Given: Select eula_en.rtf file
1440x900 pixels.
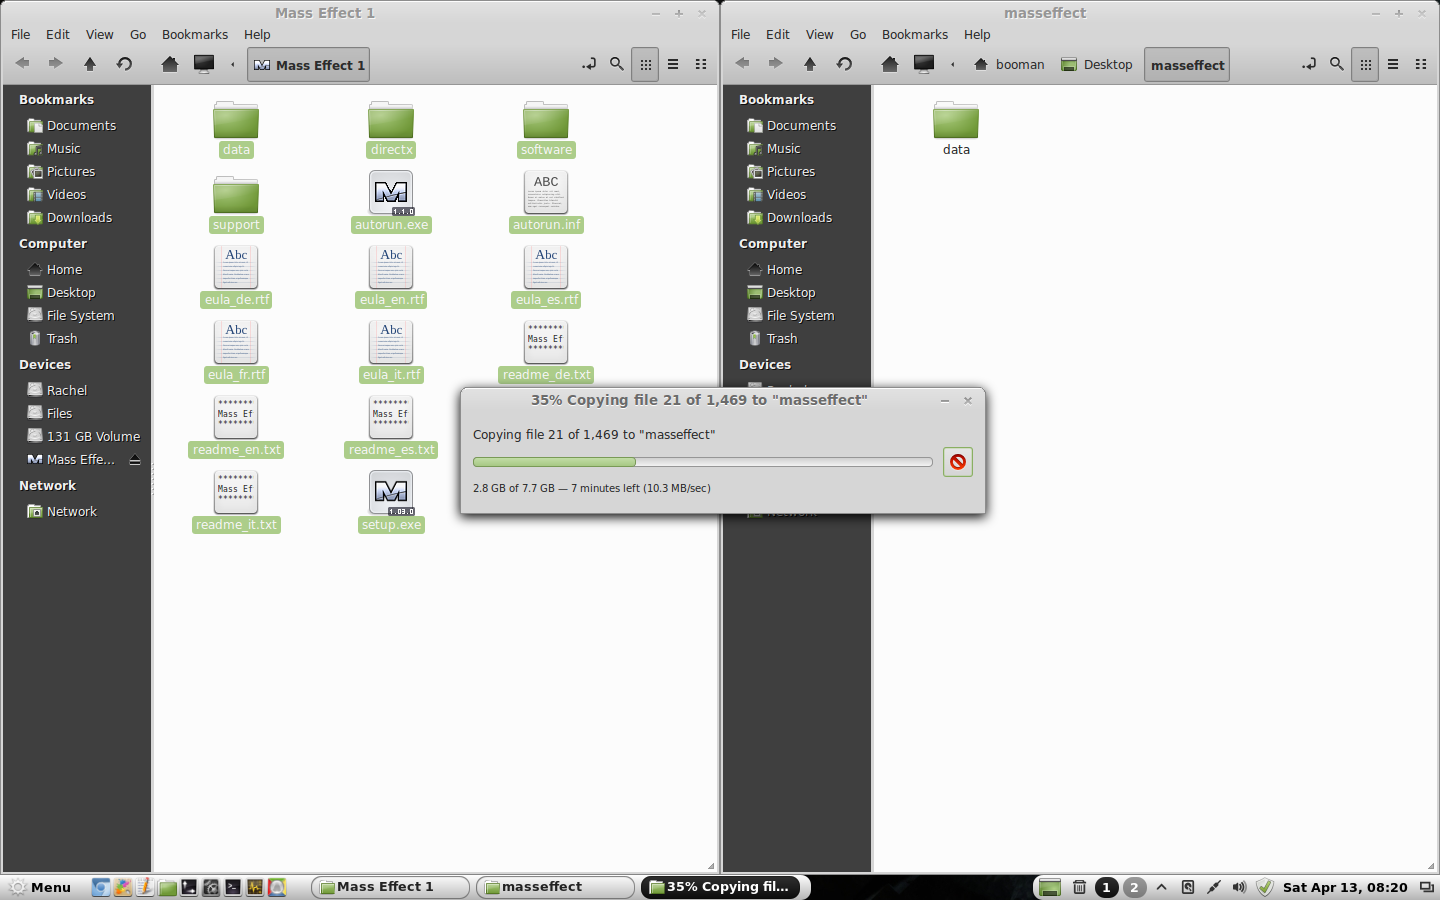Looking at the screenshot, I should 391,277.
